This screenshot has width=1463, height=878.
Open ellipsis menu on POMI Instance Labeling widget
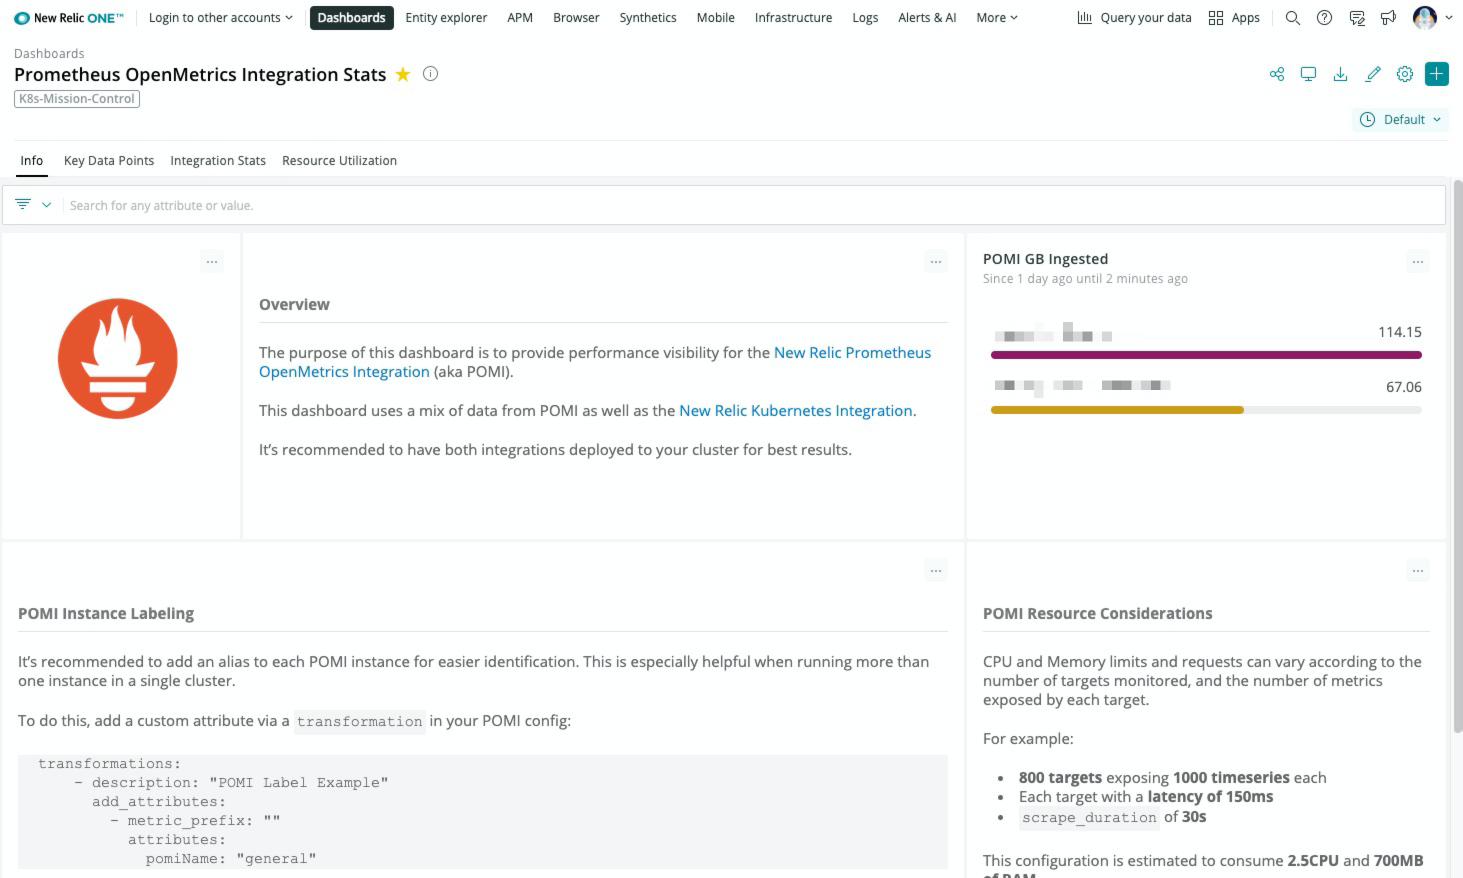936,571
